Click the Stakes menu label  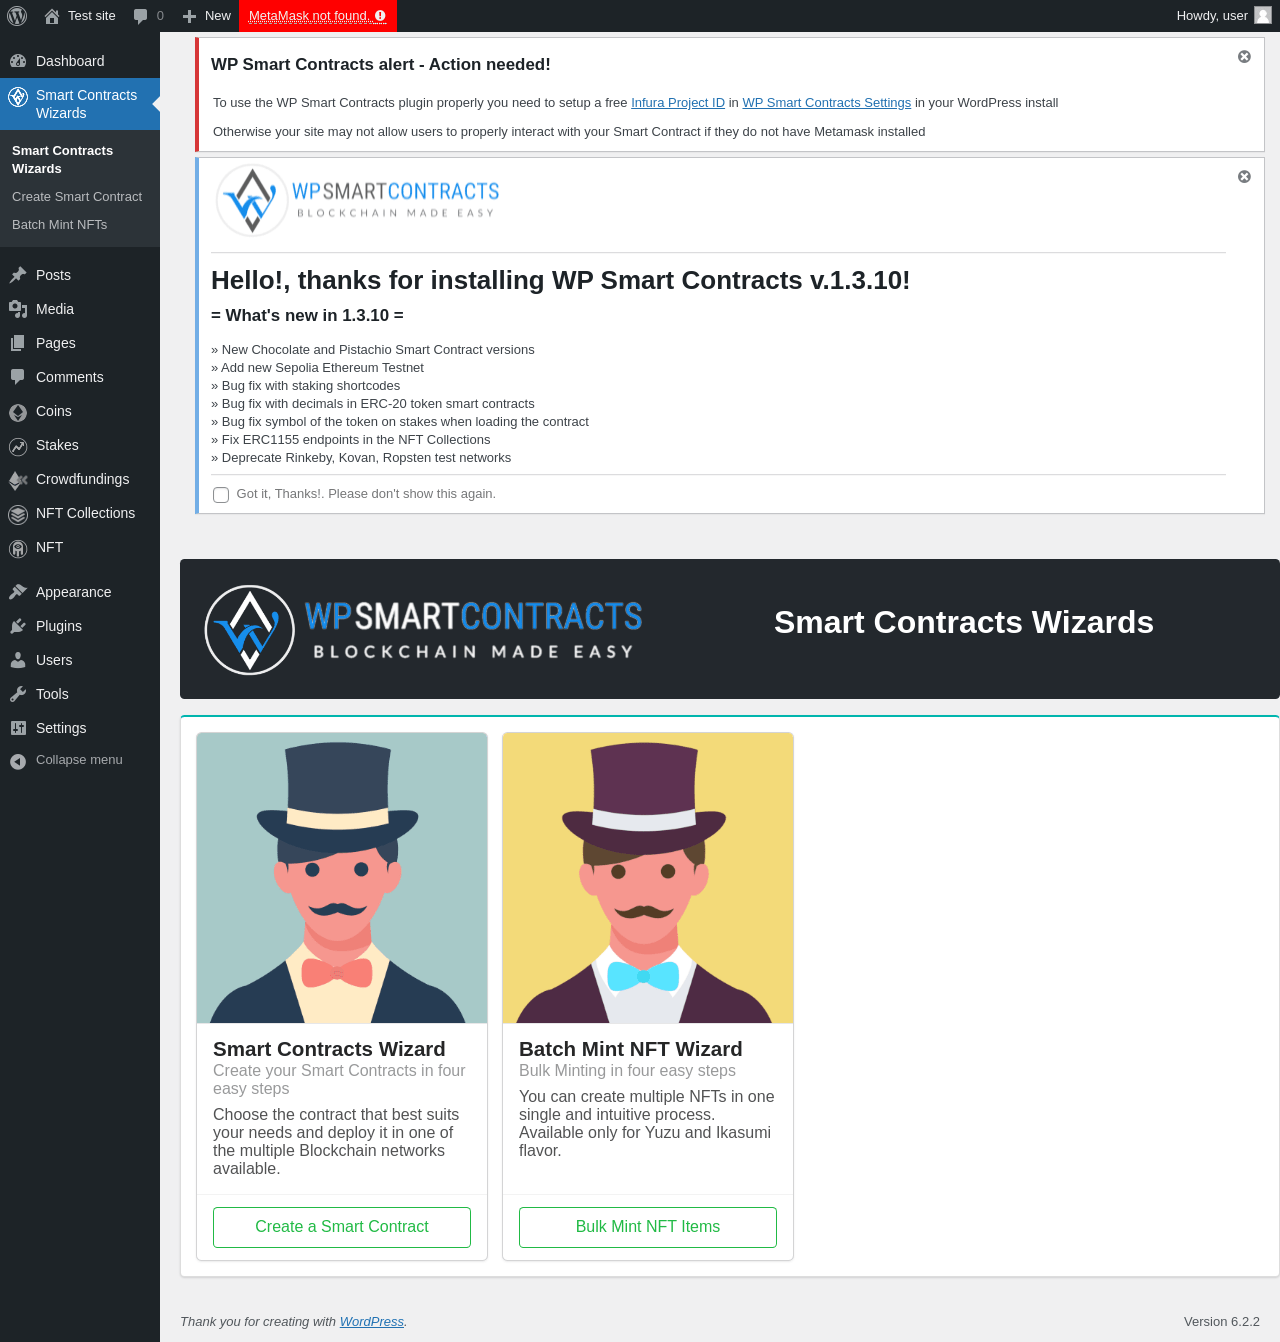(57, 445)
